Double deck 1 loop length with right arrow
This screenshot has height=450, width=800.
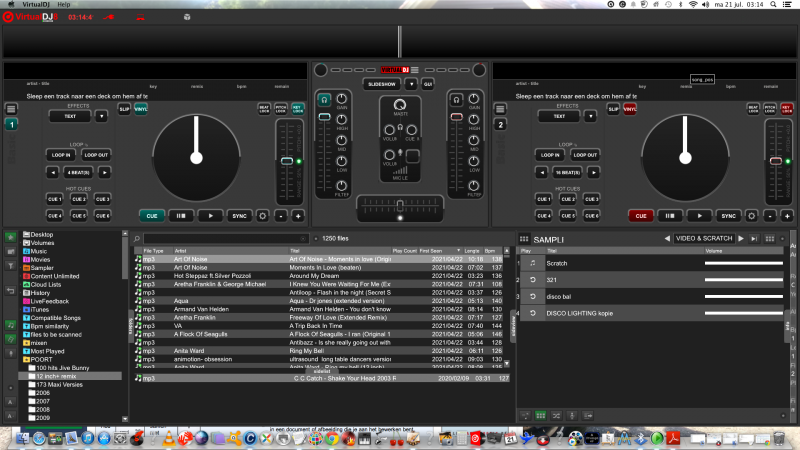pos(104,172)
